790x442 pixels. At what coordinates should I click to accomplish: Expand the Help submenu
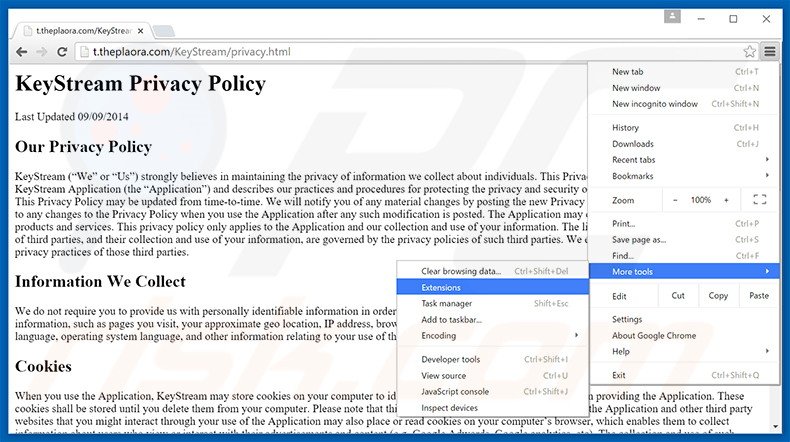click(x=684, y=351)
